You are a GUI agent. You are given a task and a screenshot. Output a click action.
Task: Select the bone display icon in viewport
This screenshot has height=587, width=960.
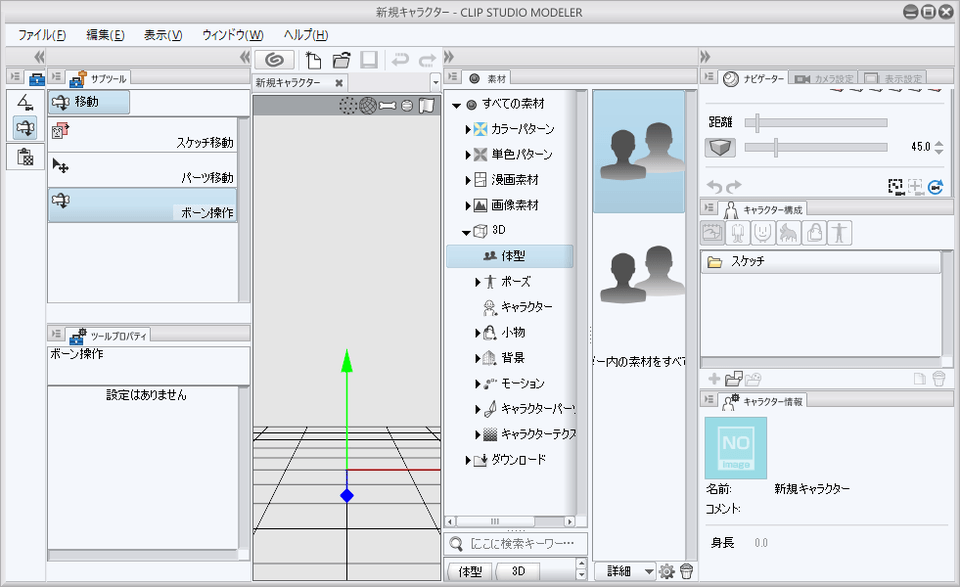click(x=387, y=106)
